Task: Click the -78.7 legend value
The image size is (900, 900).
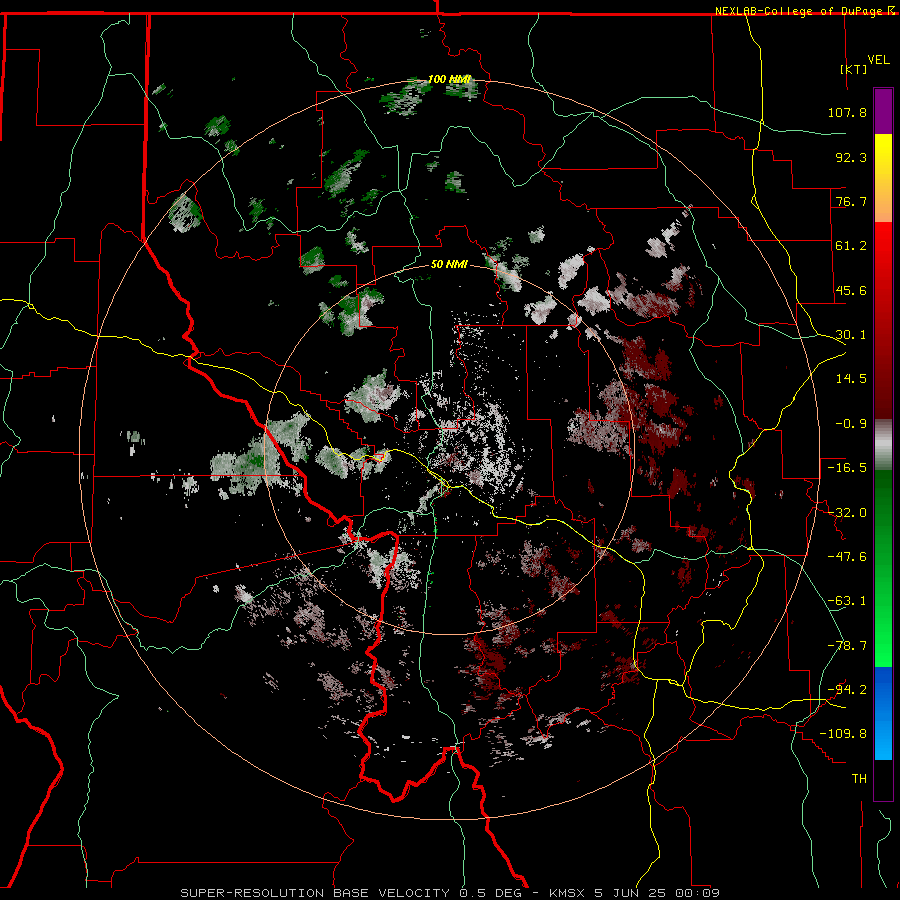Action: pyautogui.click(x=847, y=646)
